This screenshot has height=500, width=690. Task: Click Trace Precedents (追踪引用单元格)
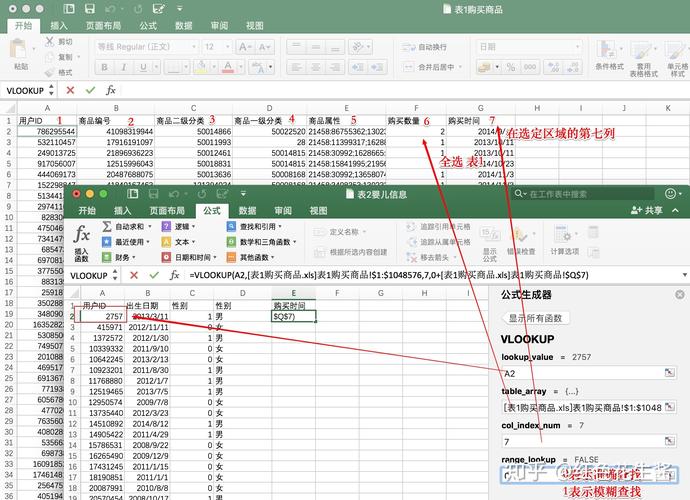tap(438, 227)
